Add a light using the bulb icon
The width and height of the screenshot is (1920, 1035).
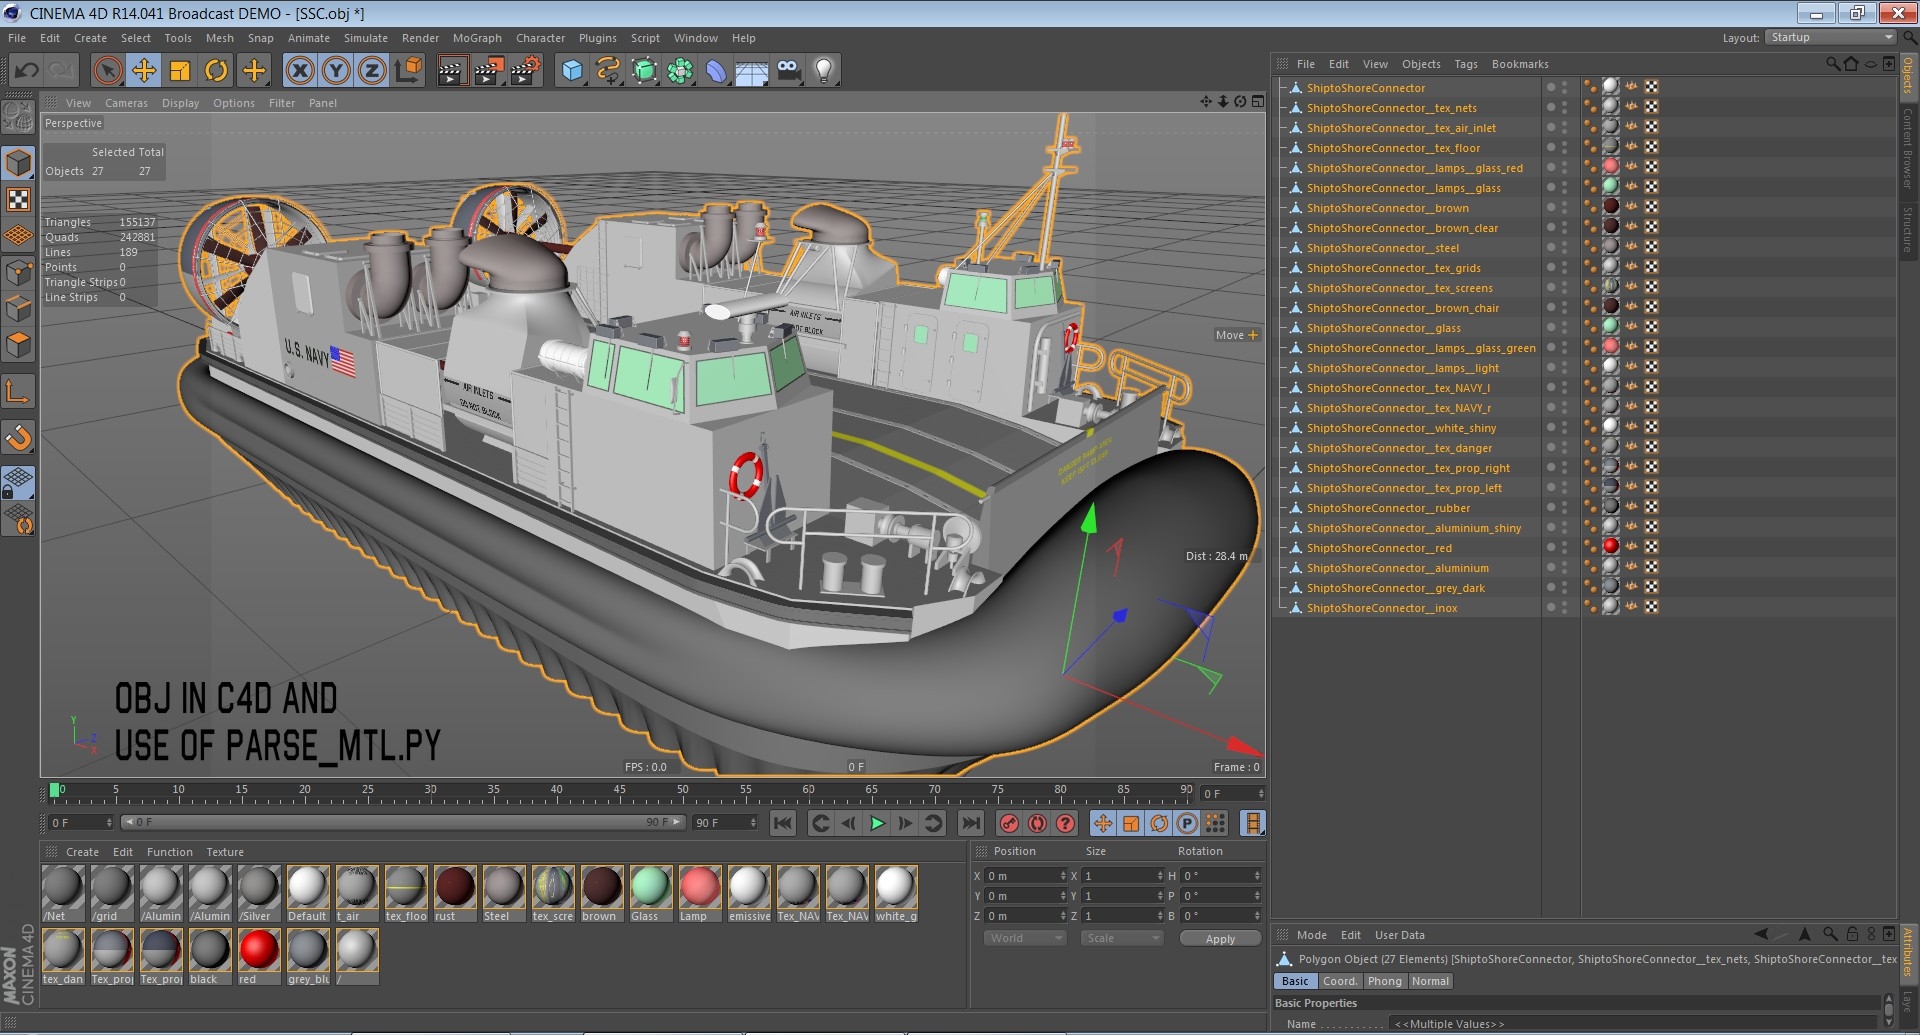[823, 70]
